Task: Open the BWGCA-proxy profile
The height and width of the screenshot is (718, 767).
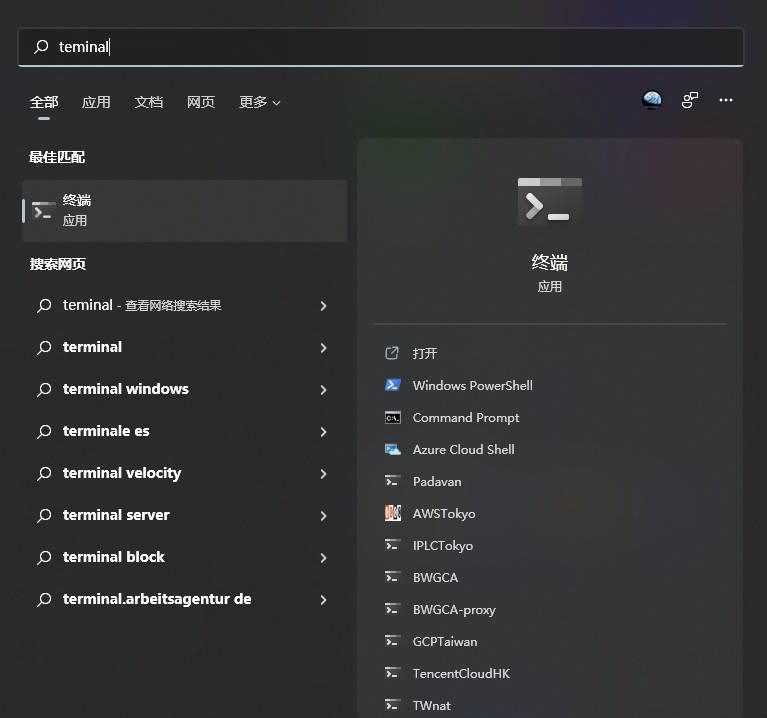Action: 454,610
